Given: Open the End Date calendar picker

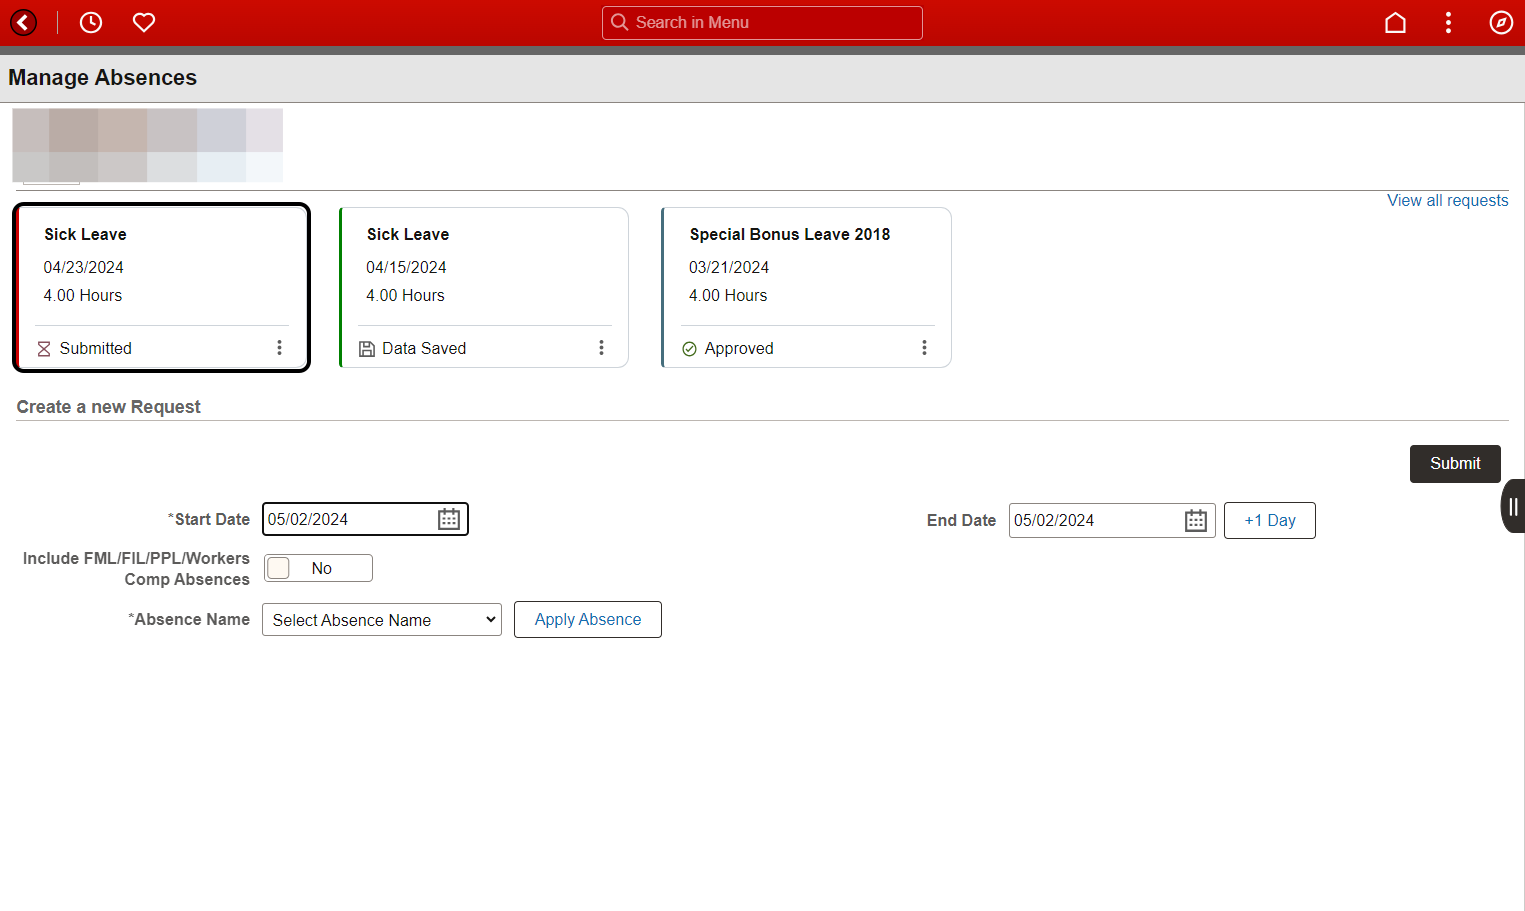Looking at the screenshot, I should click(1196, 520).
